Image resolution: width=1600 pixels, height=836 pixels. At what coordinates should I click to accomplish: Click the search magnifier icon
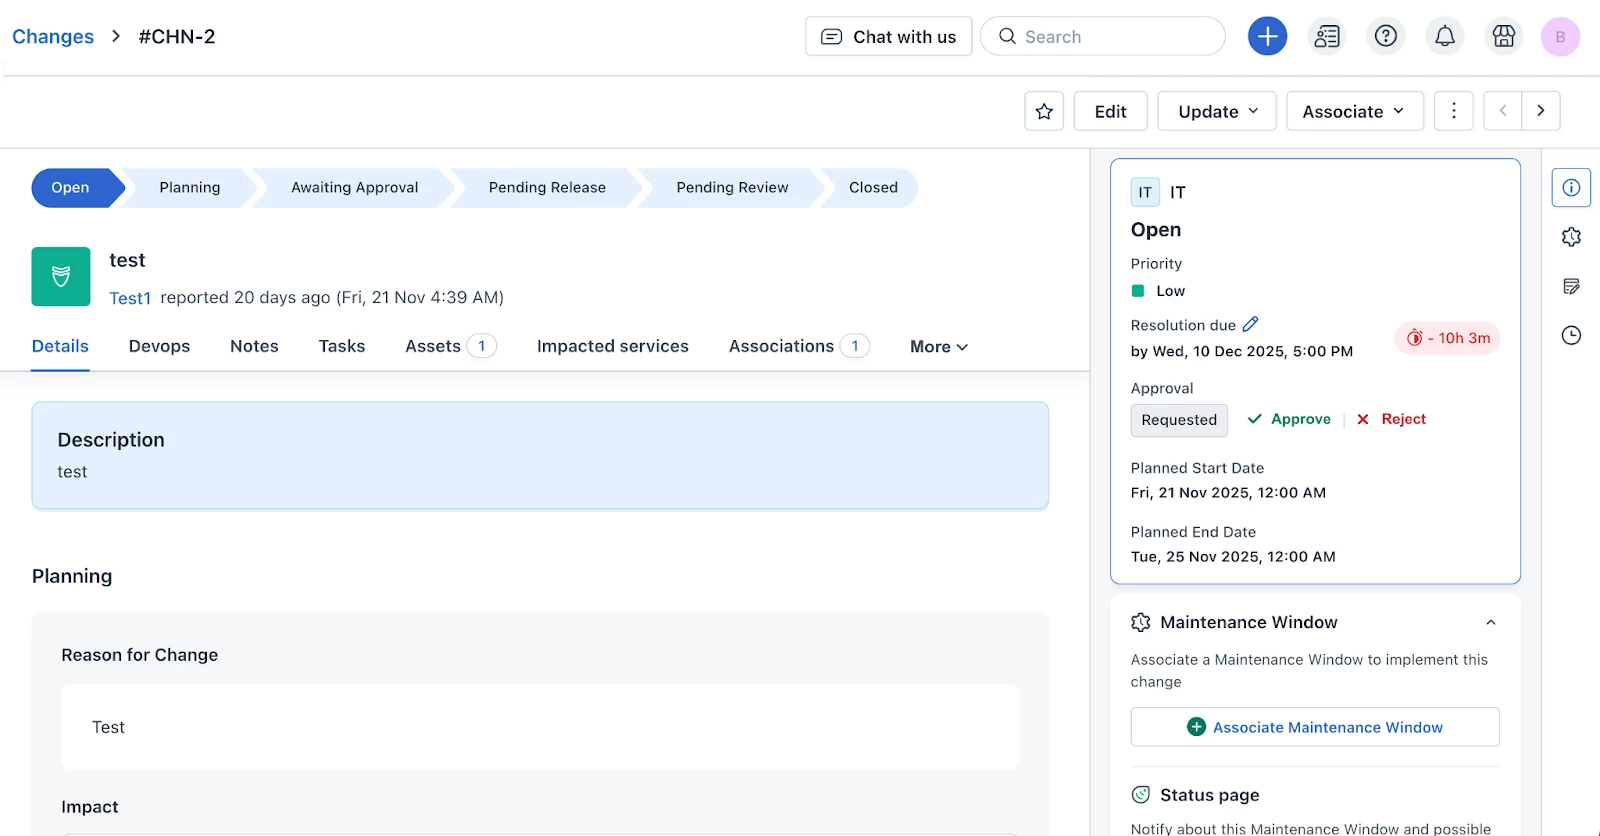coord(1007,36)
